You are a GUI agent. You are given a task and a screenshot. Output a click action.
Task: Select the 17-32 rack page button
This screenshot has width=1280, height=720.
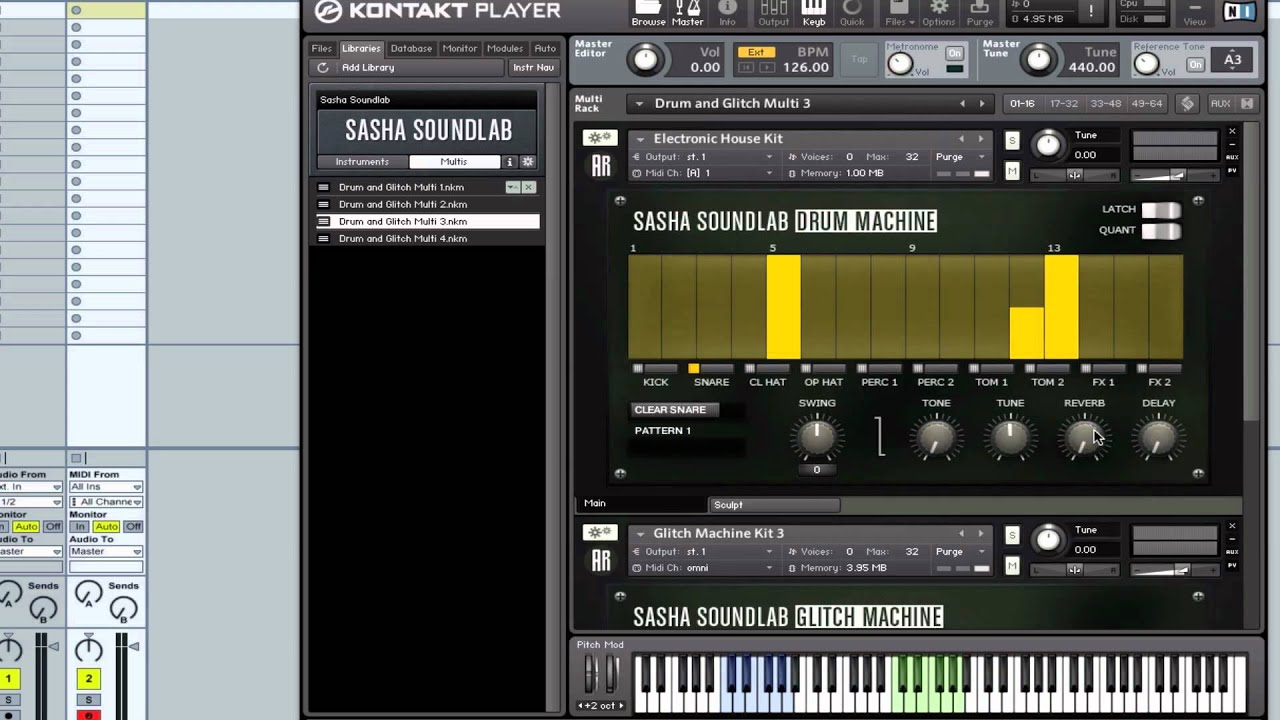(x=1064, y=104)
